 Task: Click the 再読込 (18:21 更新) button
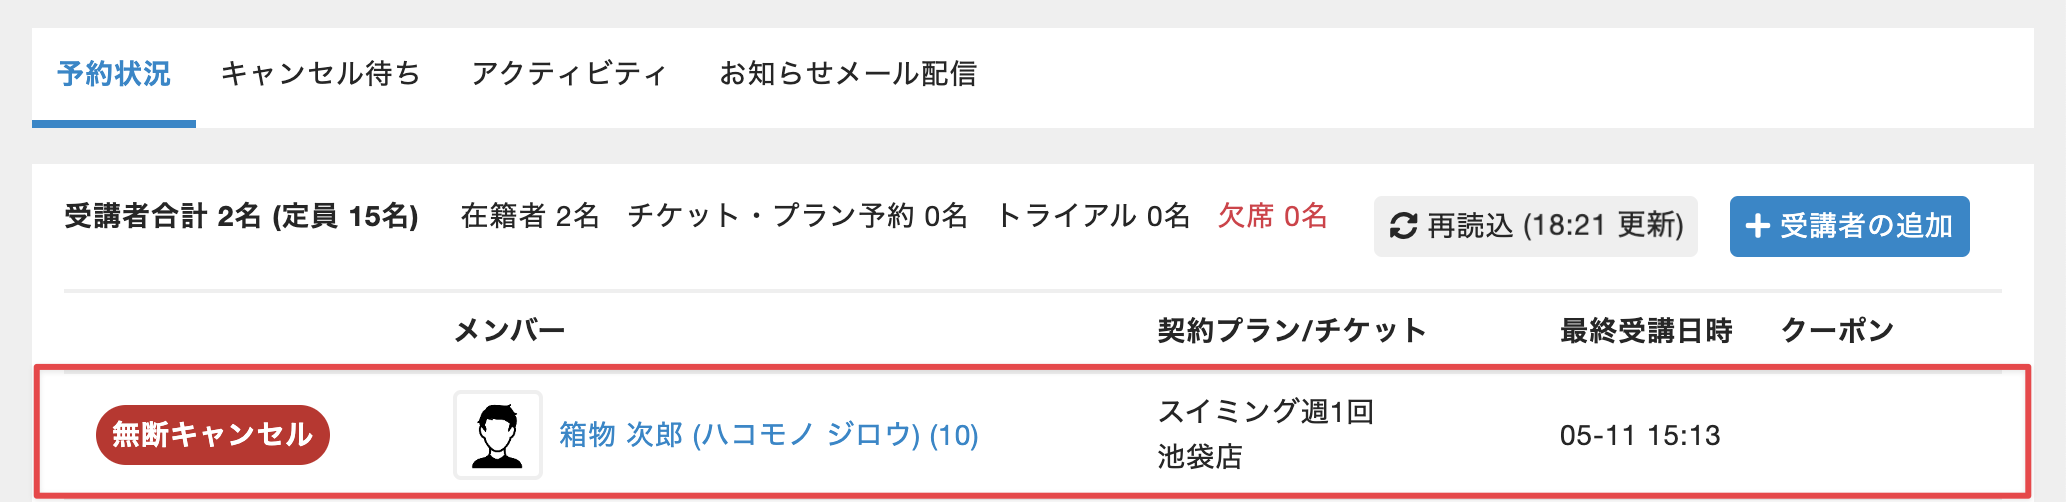click(1535, 226)
